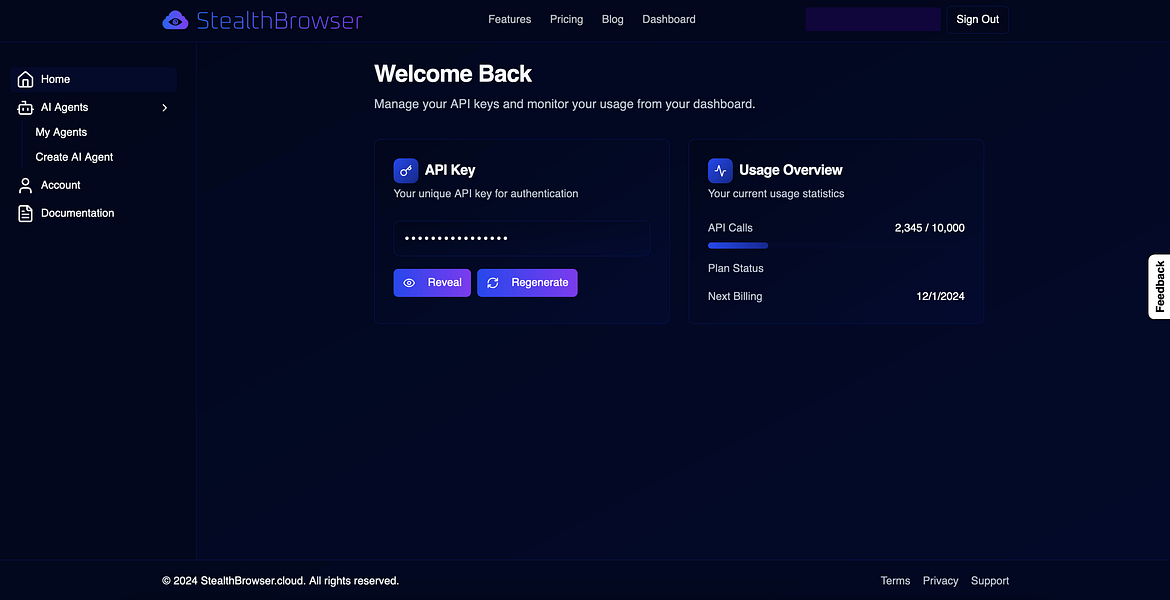
Task: Click the activity icon on Usage Overview card
Action: tap(720, 170)
